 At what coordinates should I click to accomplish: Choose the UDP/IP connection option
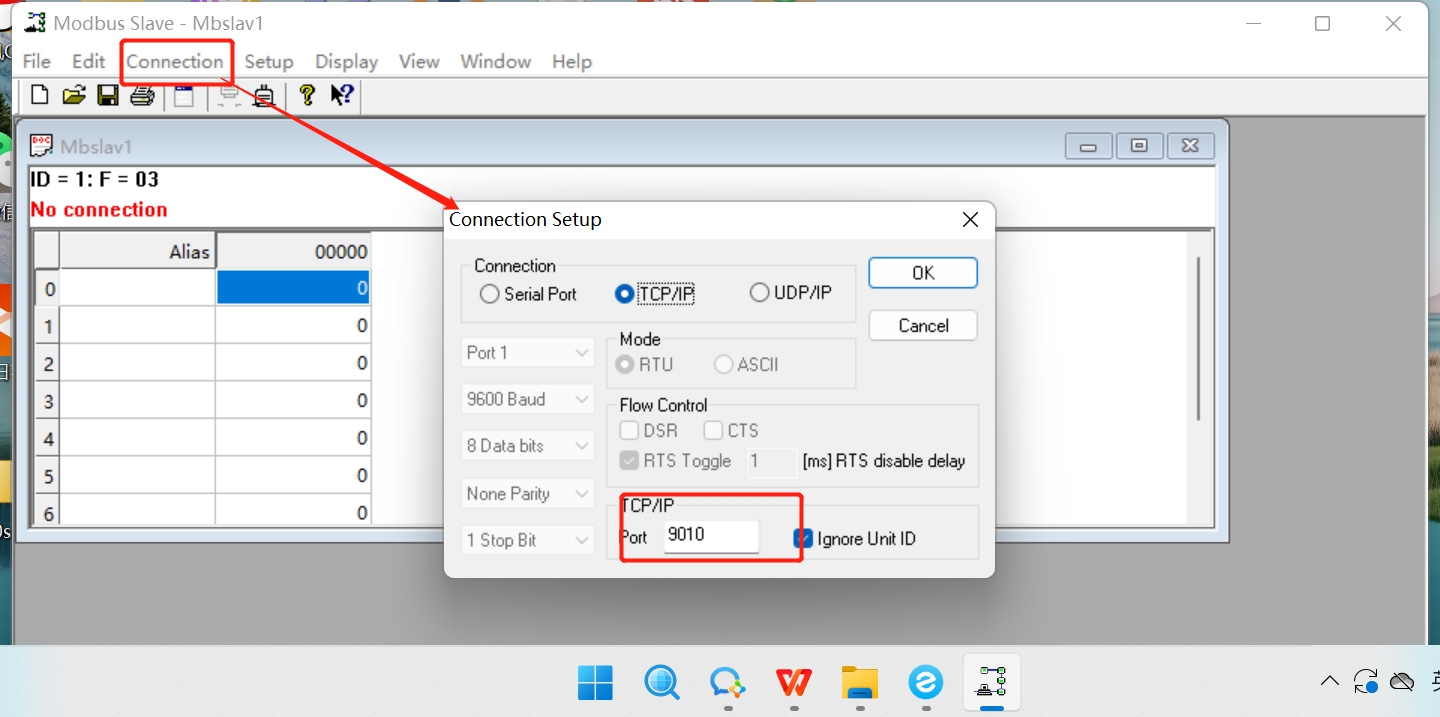(x=759, y=293)
